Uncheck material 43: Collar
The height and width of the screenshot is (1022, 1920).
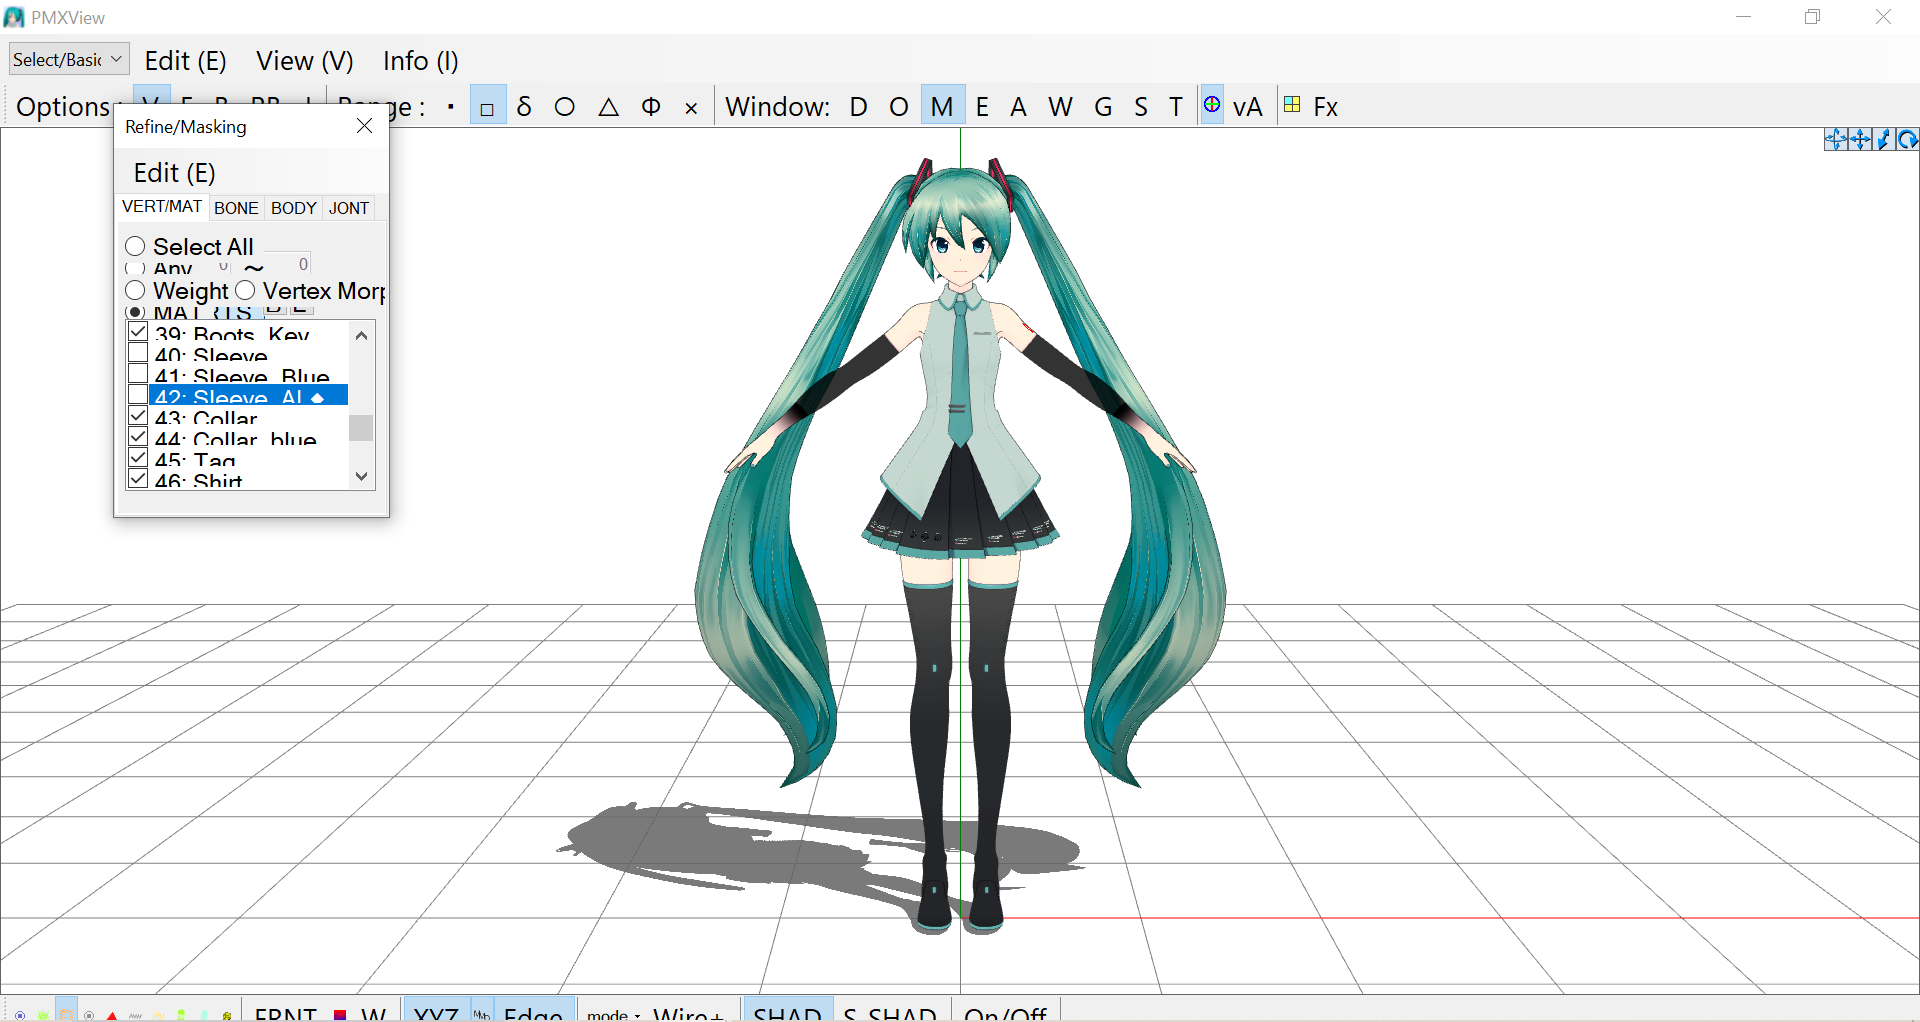(x=138, y=415)
